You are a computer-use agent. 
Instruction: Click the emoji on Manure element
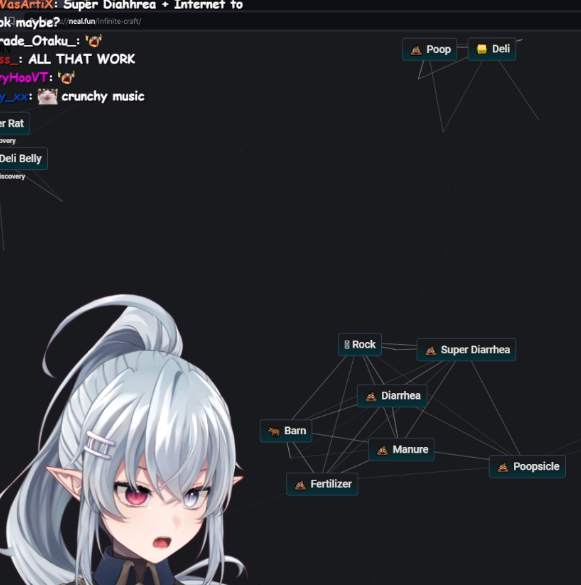pos(382,450)
